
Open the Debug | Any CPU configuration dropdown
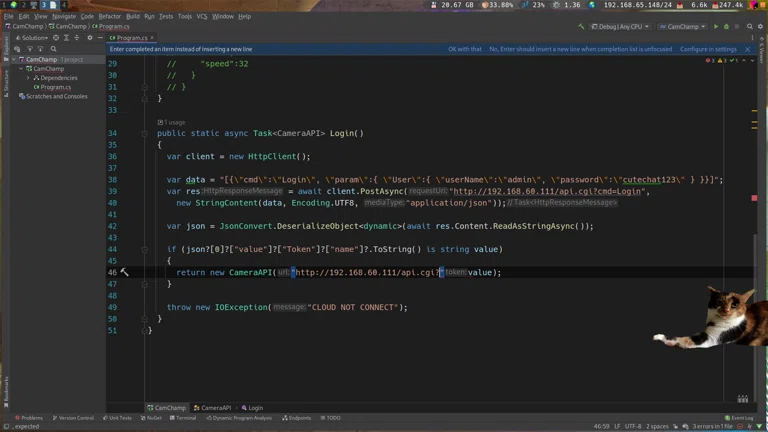tap(620, 27)
